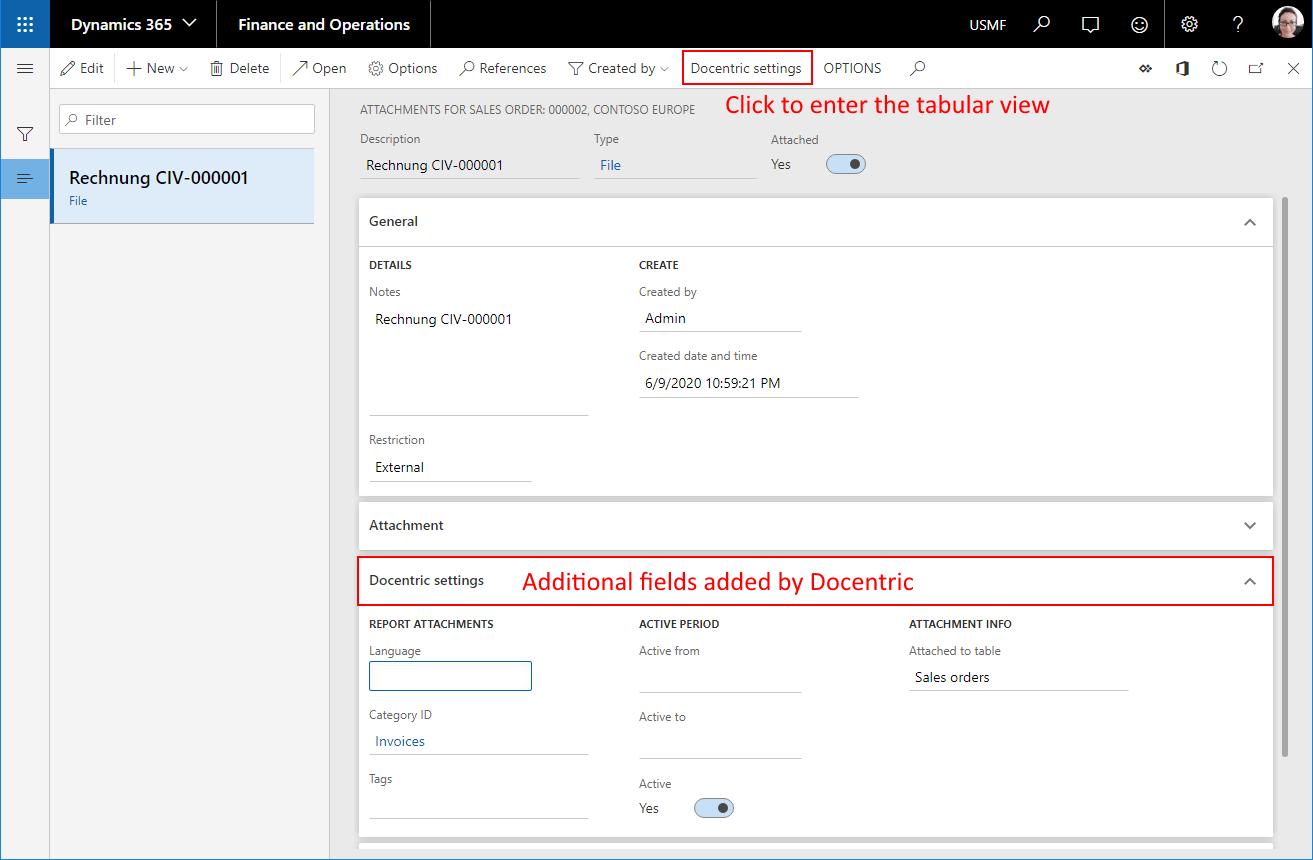The width and height of the screenshot is (1313, 860).
Task: Open the messages chat icon
Action: click(x=1091, y=24)
